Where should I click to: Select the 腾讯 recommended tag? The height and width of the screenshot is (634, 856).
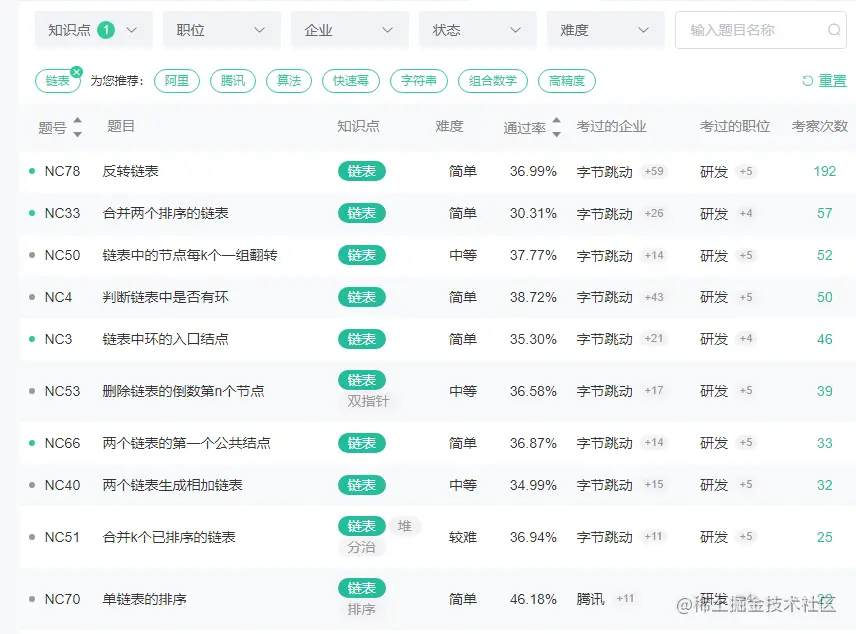[x=233, y=81]
